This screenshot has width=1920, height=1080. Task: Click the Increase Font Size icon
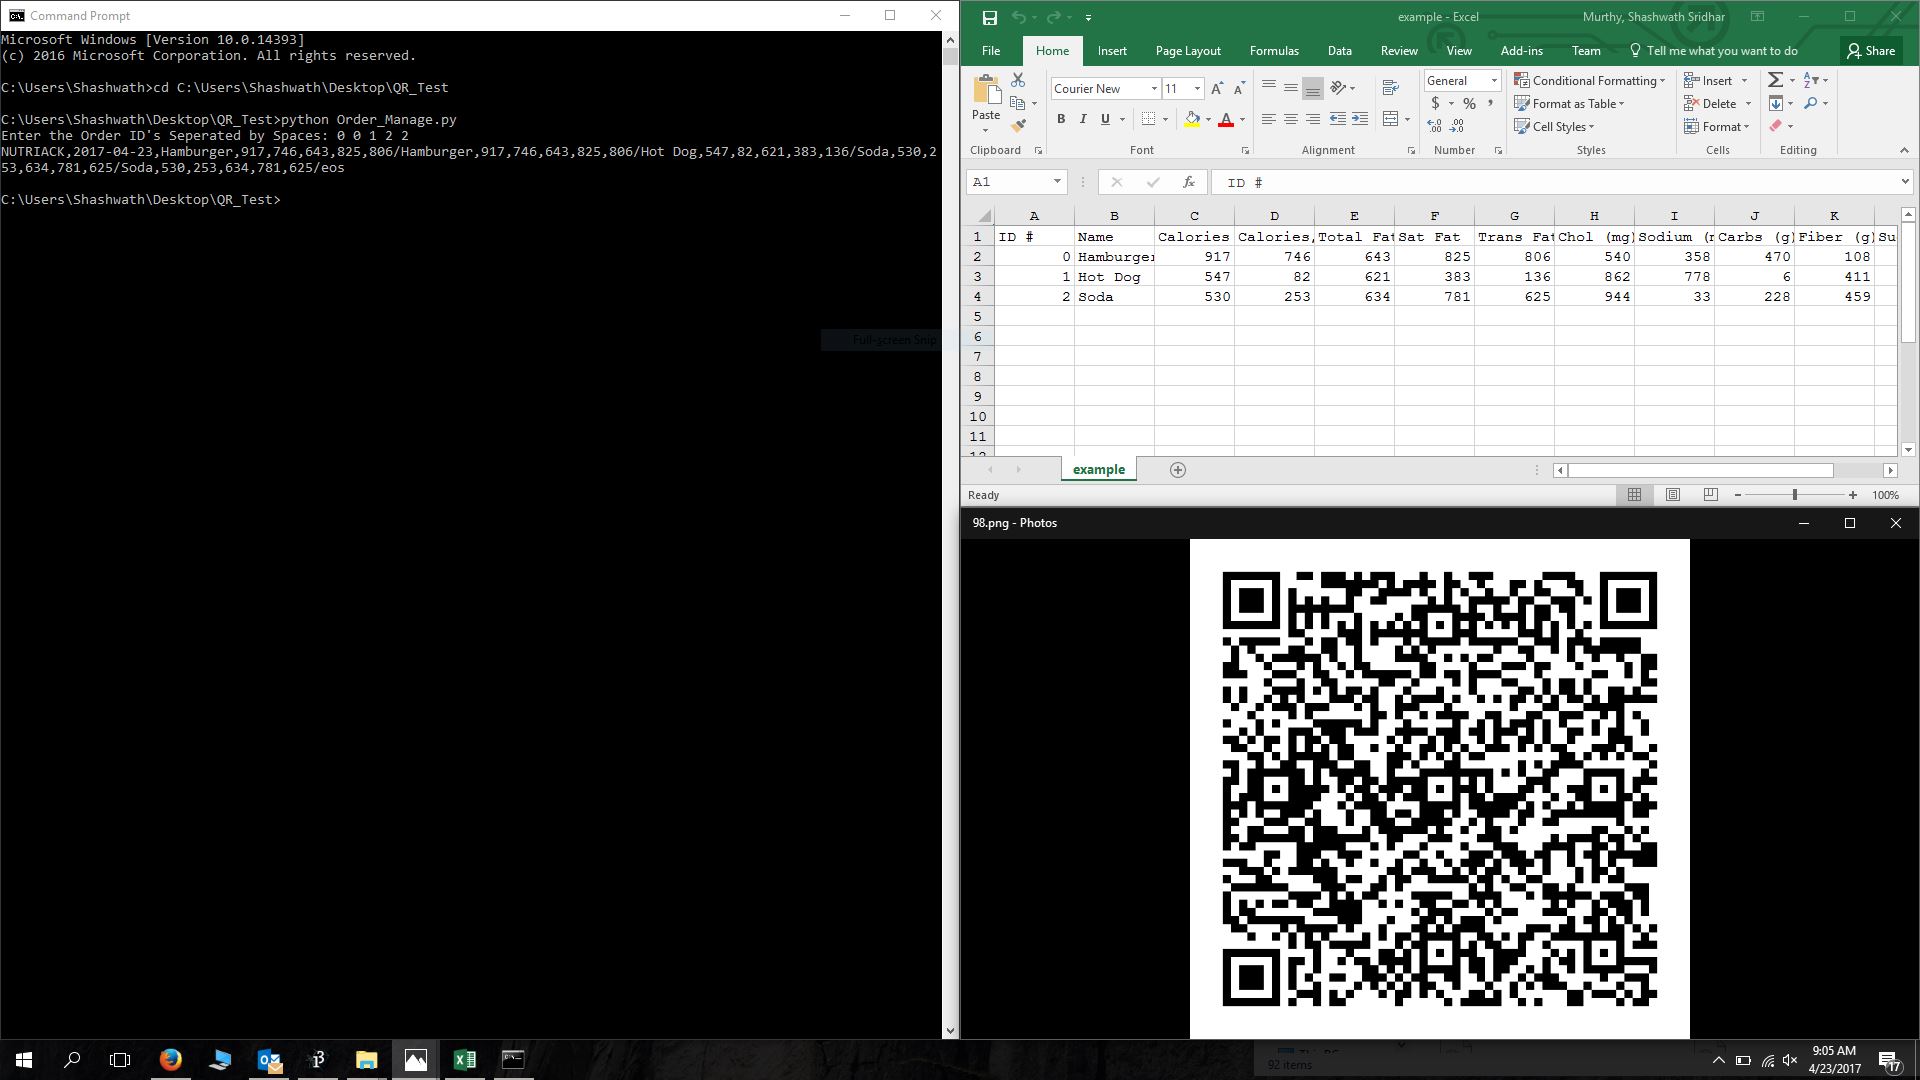[1217, 89]
